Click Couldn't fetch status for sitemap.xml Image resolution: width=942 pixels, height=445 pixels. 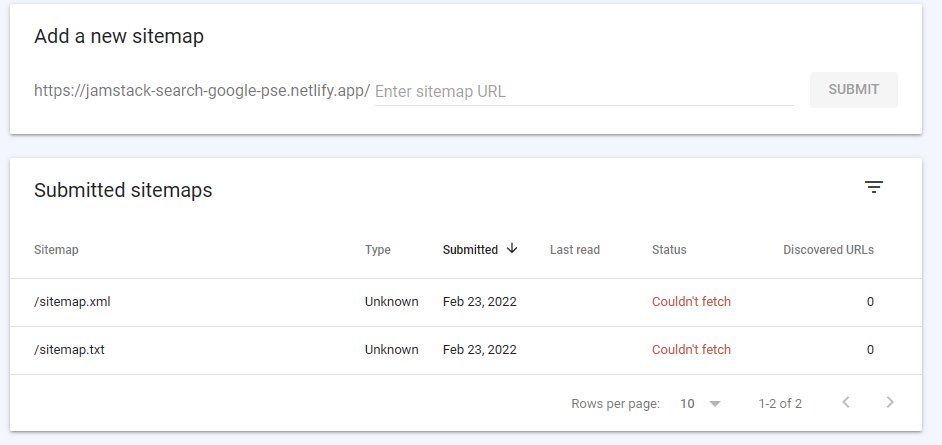[x=691, y=302]
